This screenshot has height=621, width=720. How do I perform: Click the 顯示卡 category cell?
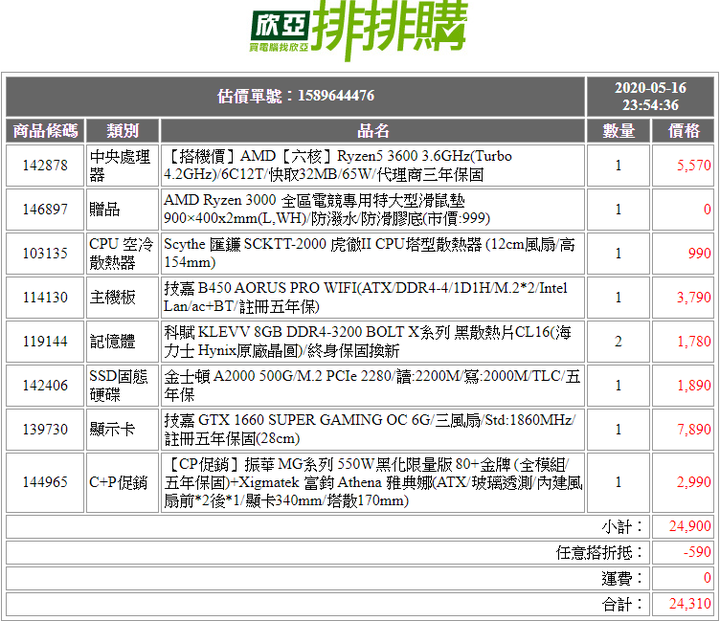pyautogui.click(x=123, y=430)
